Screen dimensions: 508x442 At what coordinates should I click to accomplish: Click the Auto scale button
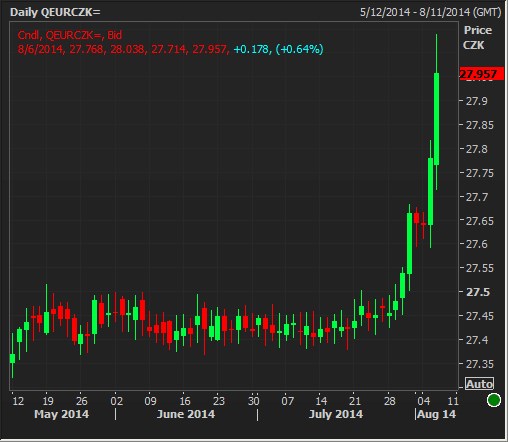(480, 384)
